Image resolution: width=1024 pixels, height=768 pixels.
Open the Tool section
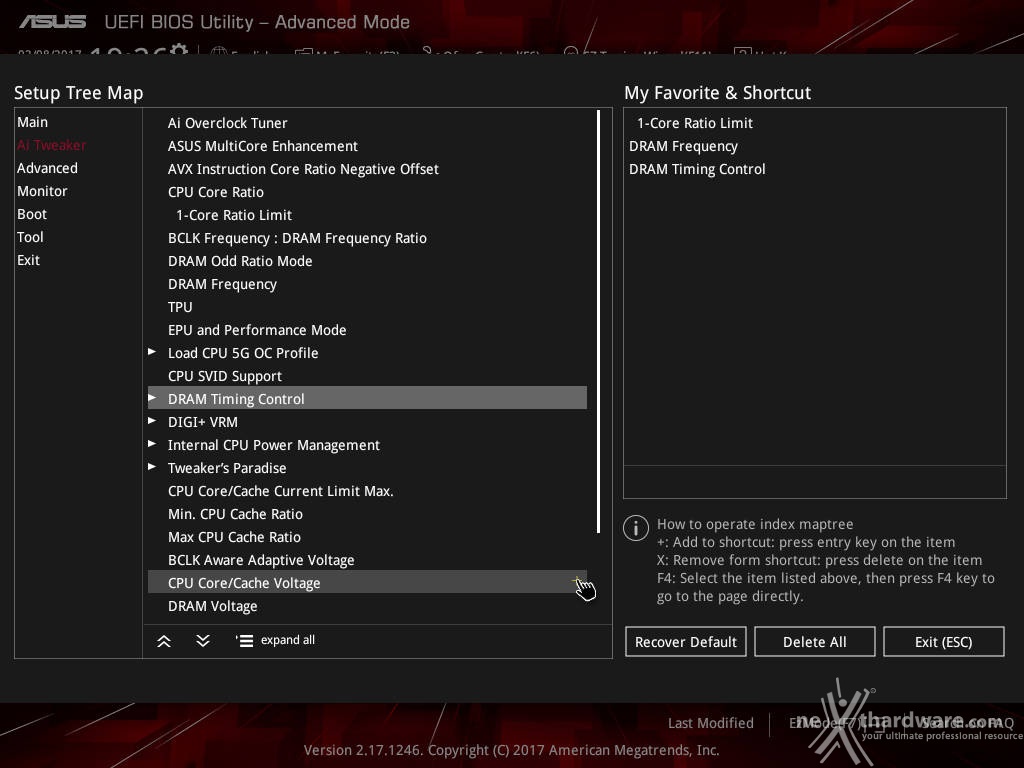pyautogui.click(x=30, y=237)
